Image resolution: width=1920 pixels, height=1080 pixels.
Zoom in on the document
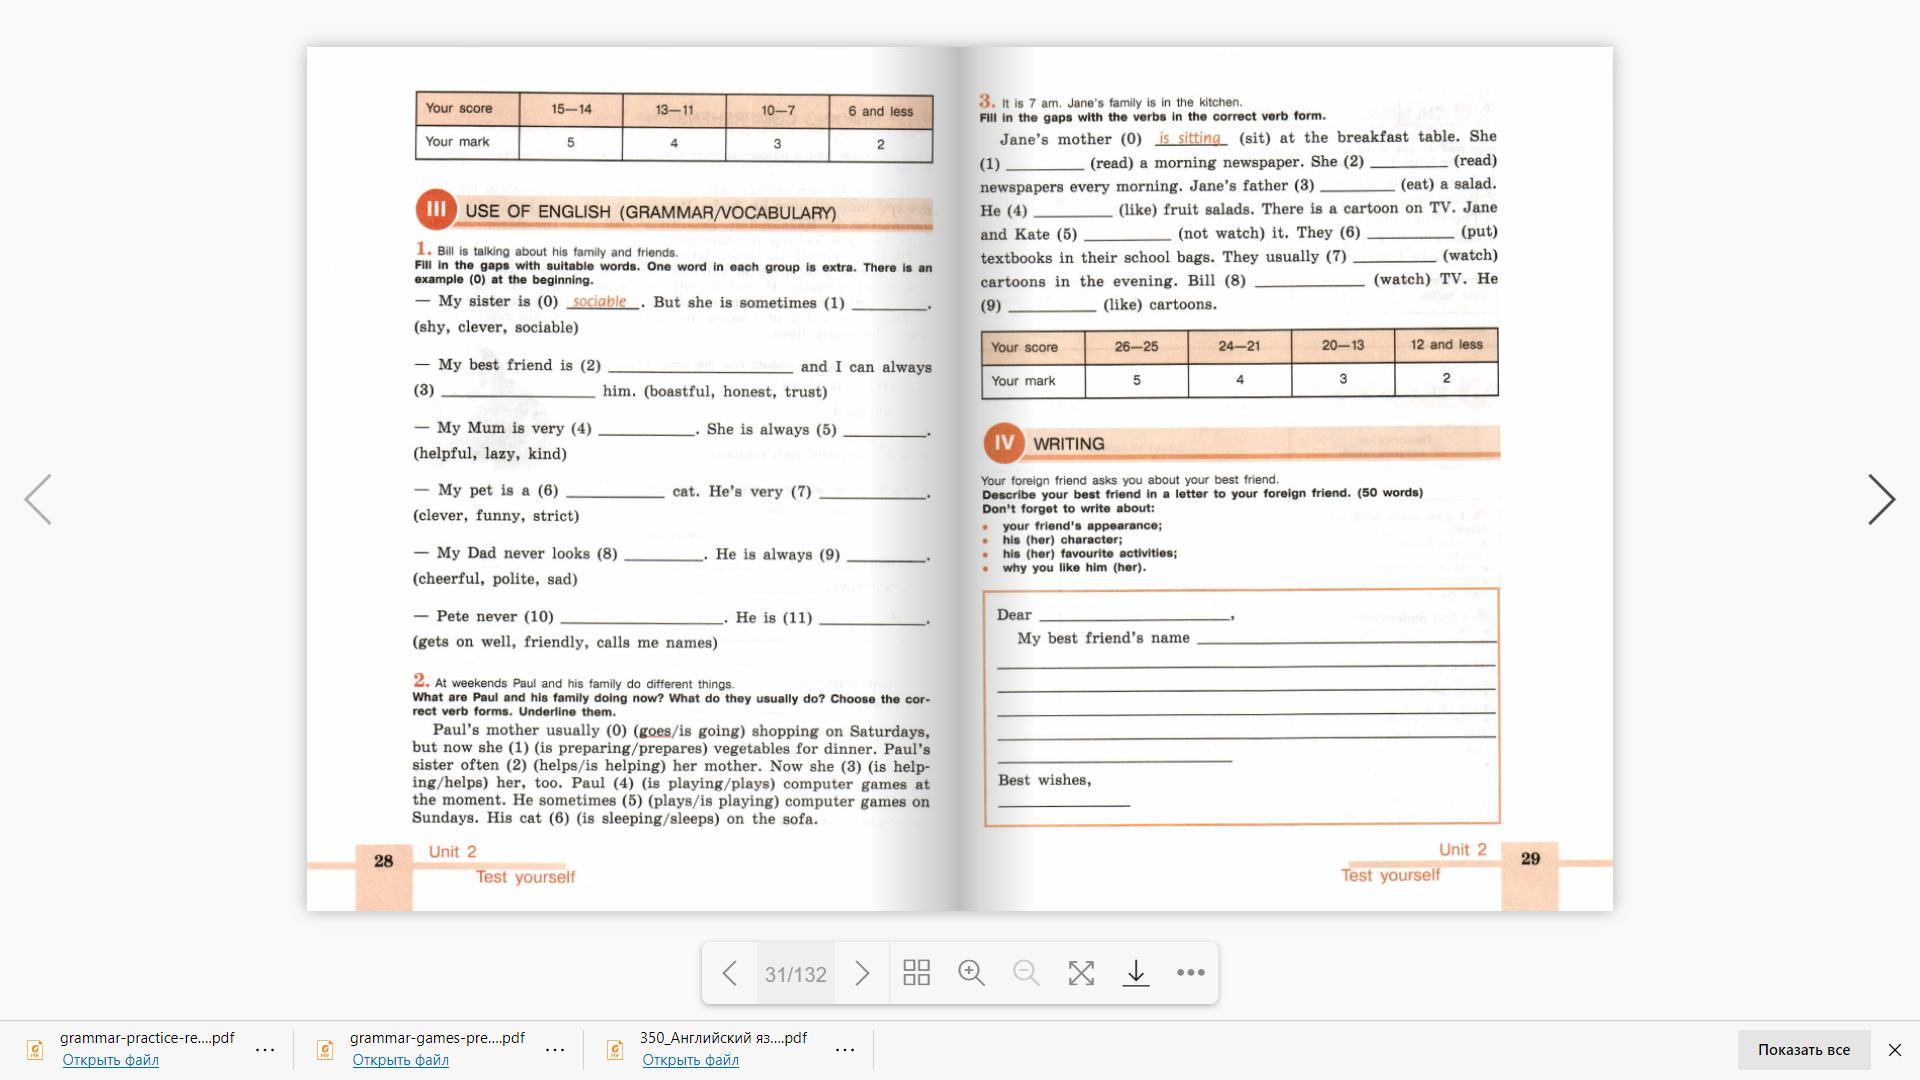(x=971, y=973)
